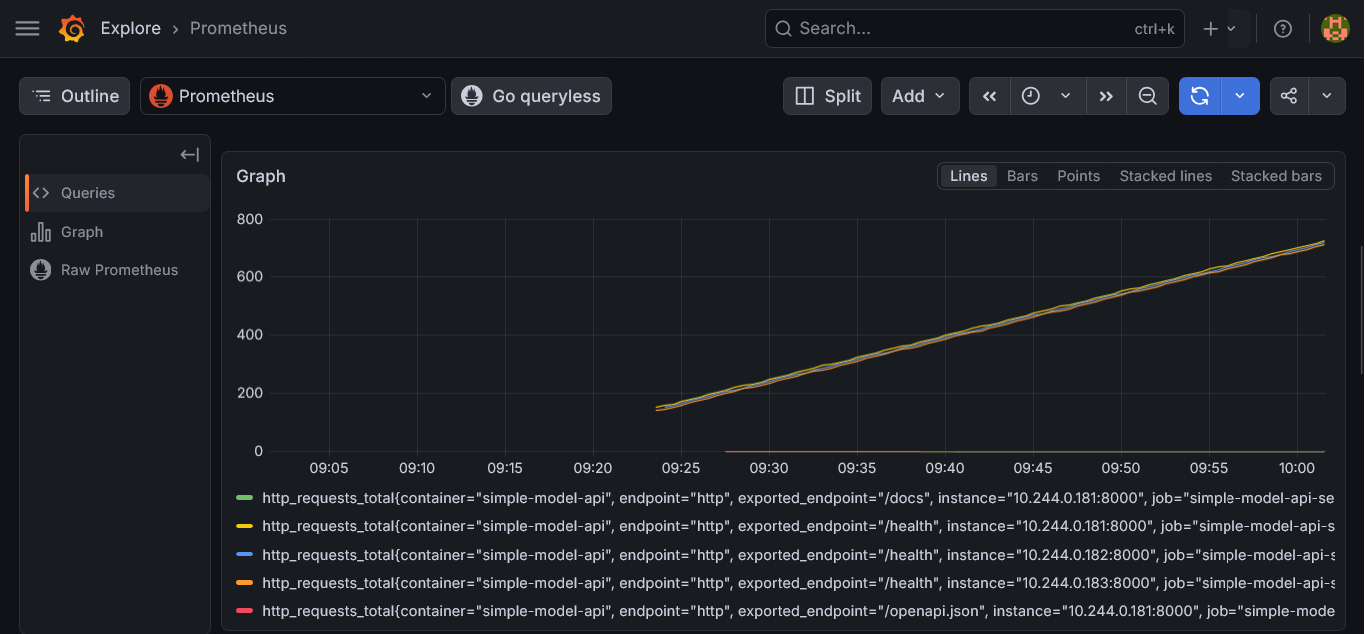Focus the Search input field
This screenshot has height=634, width=1365.
pos(975,29)
